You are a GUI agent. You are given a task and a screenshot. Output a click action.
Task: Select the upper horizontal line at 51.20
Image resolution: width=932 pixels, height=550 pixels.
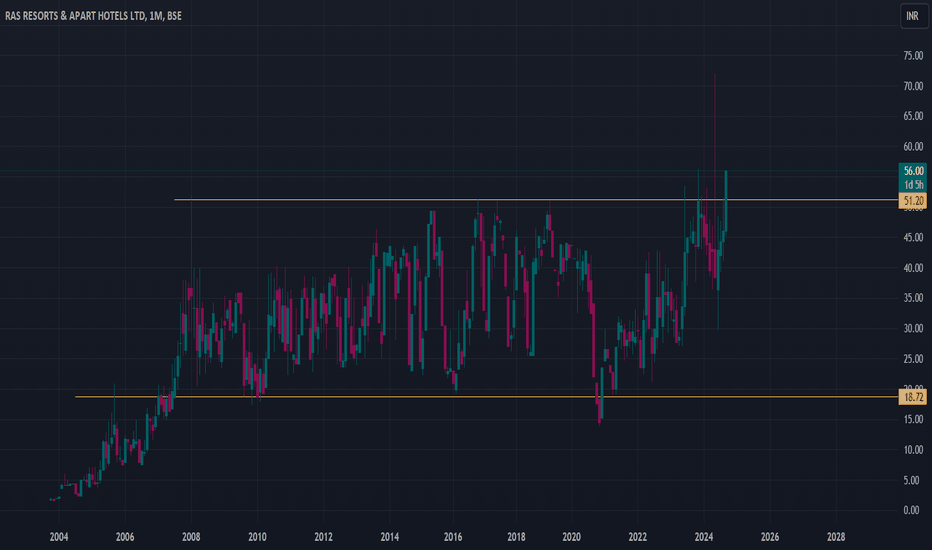(x=535, y=200)
